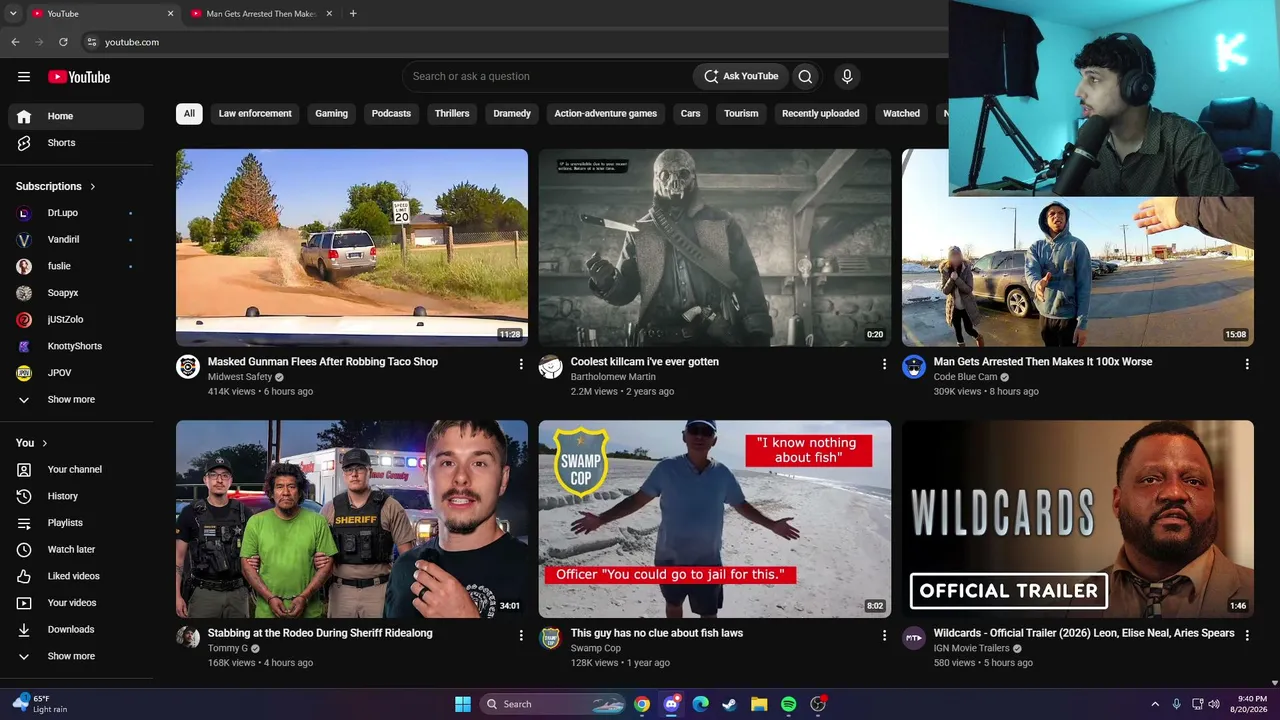Open Downloads in the sidebar
Screen dimensions: 1280x720
click(x=76, y=629)
